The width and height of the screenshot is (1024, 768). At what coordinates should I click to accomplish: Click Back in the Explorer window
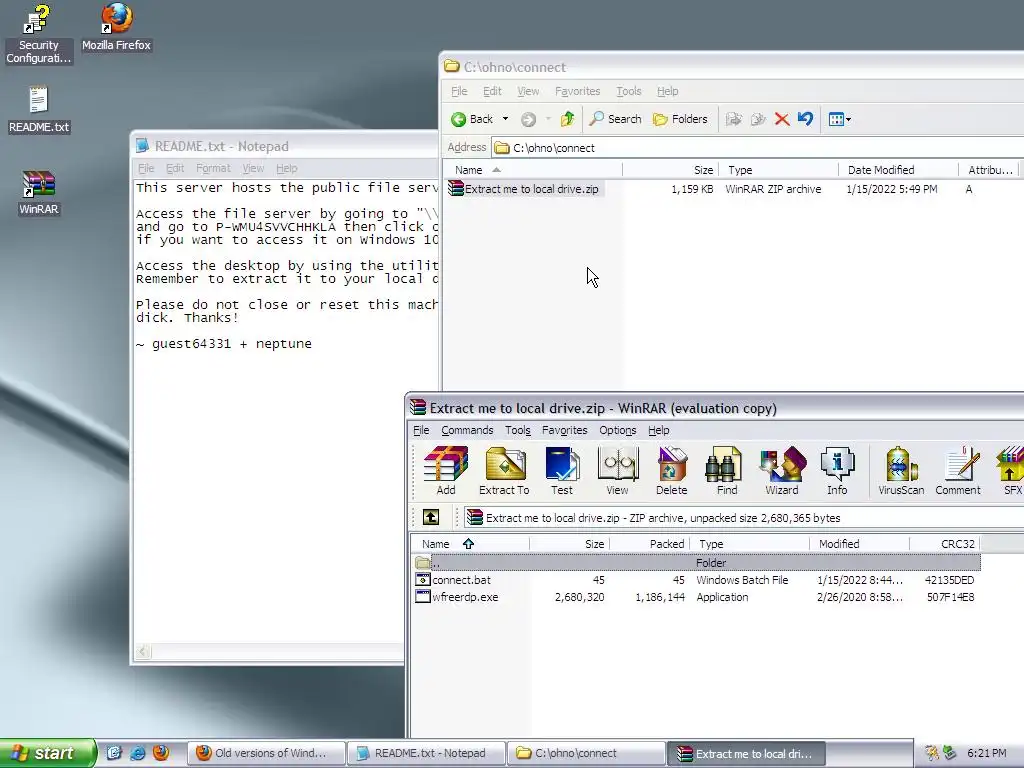(472, 119)
